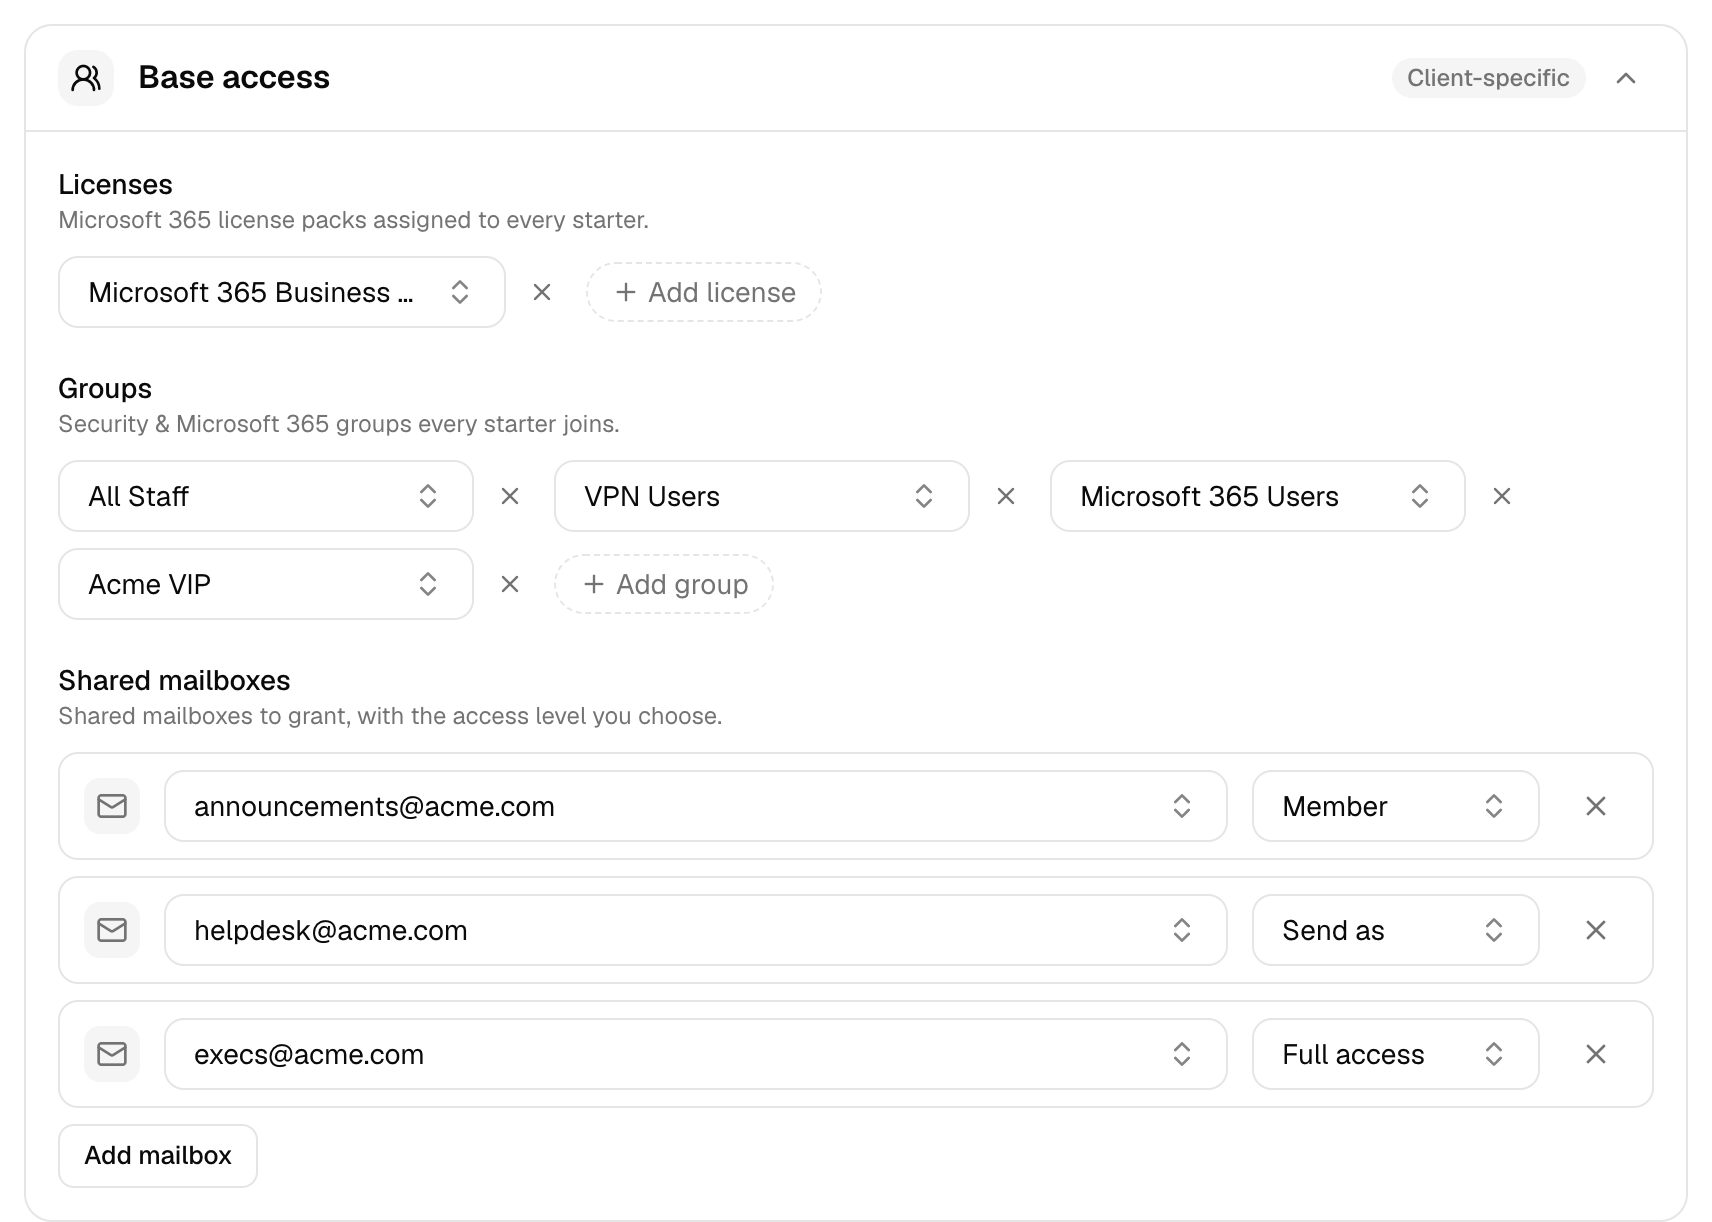Screen dimensions: 1712x1222
Task: Open the helpdesk@acme.com mailbox selector
Action: coord(696,930)
